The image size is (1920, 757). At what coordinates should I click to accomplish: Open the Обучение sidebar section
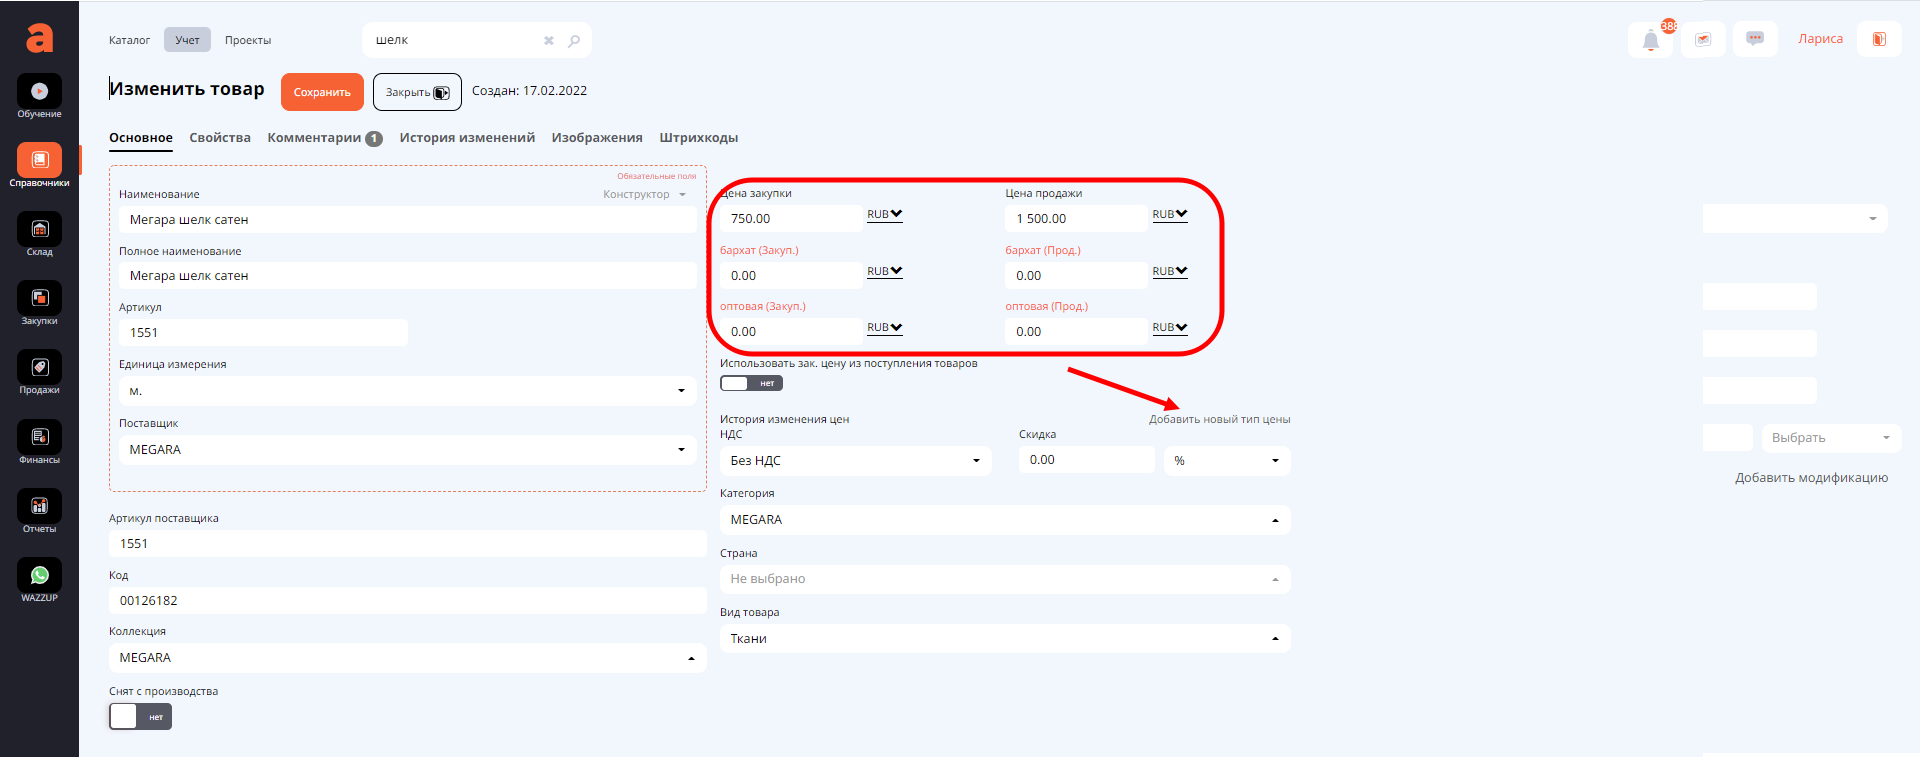pyautogui.click(x=39, y=94)
